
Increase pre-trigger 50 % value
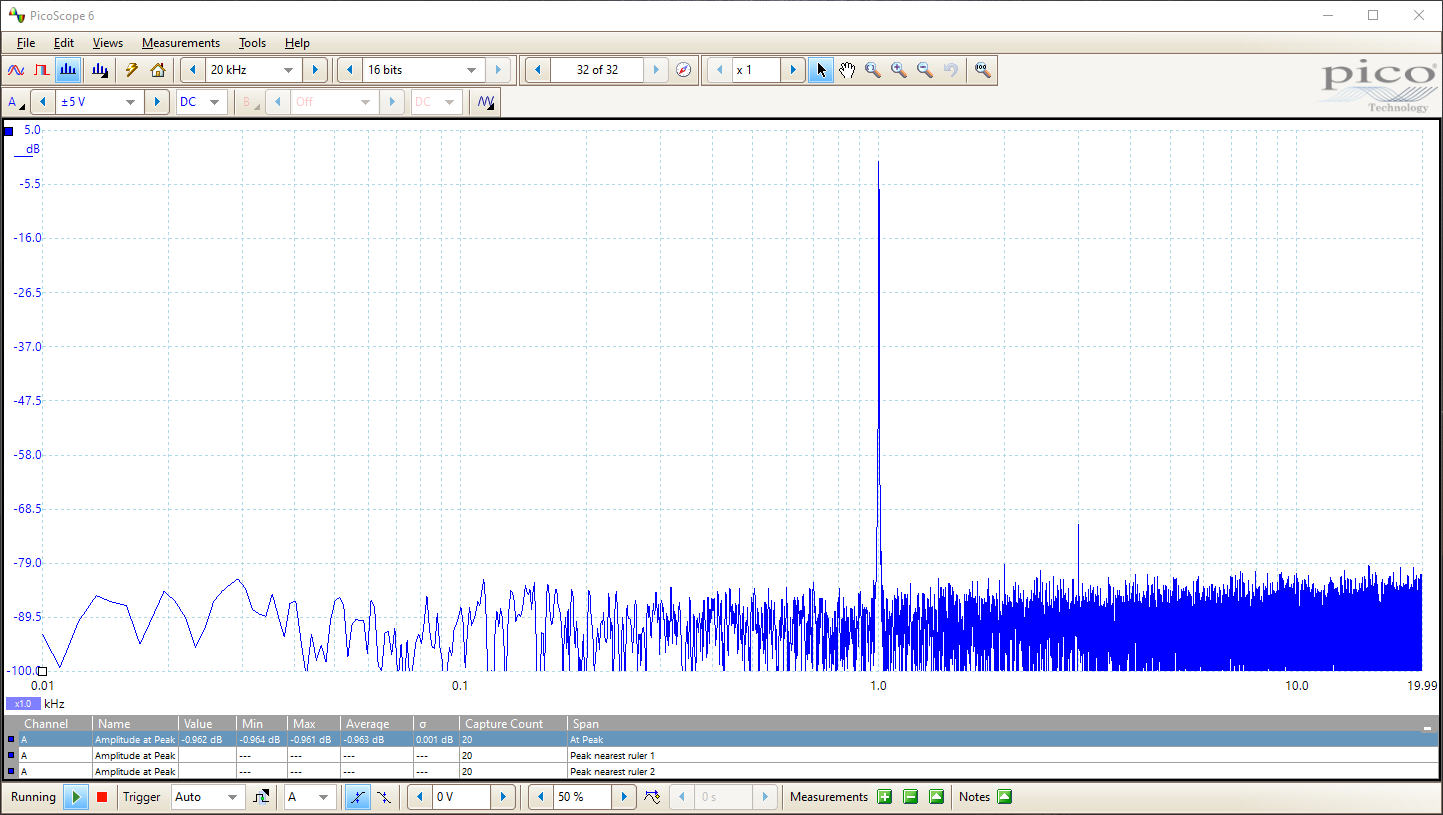(624, 797)
